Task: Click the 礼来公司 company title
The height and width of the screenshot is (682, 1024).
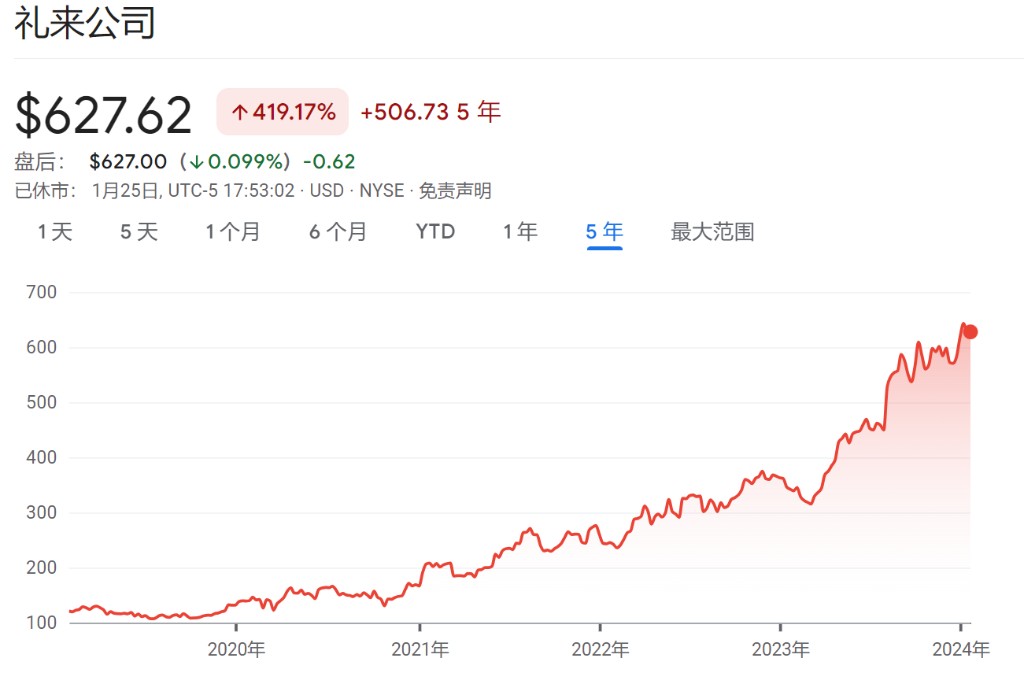Action: coord(85,23)
